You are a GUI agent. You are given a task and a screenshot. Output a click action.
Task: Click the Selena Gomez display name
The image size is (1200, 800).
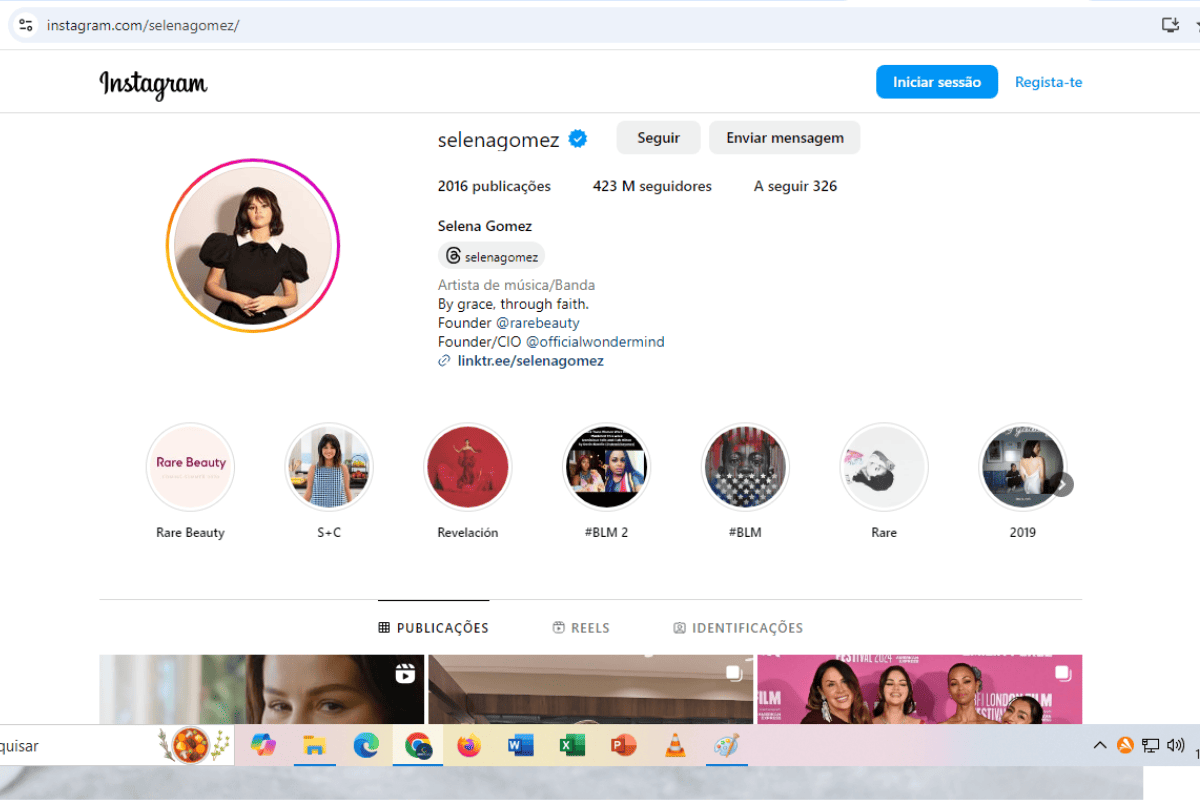[485, 226]
